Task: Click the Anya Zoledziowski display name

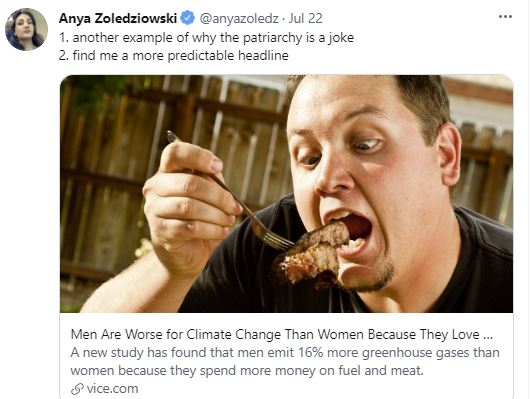Action: [118, 18]
